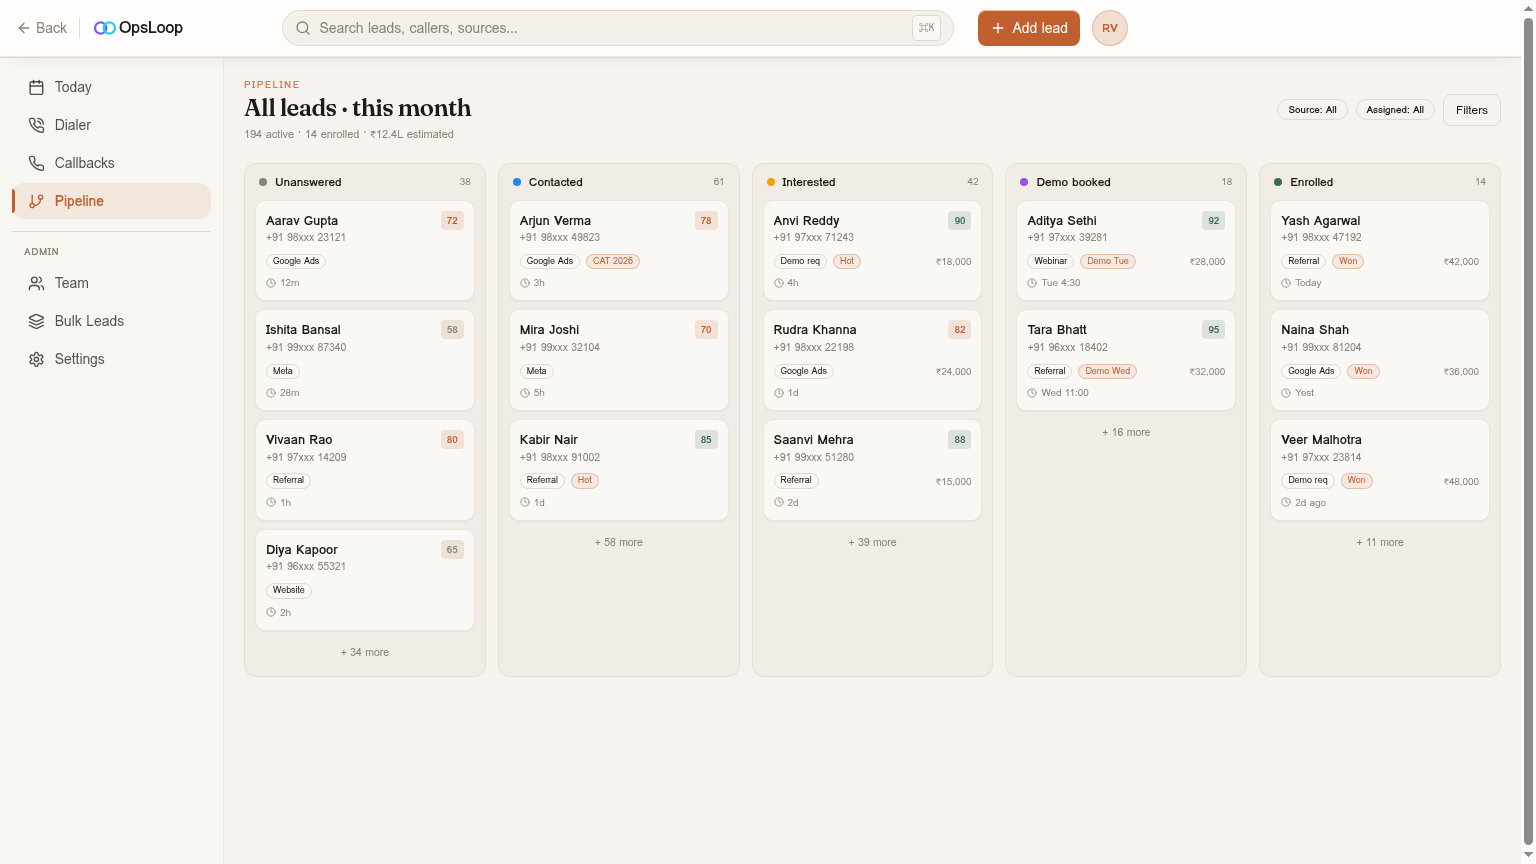This screenshot has height=864, width=1536.
Task: Open Today calendar icon in sidebar
Action: click(x=36, y=87)
